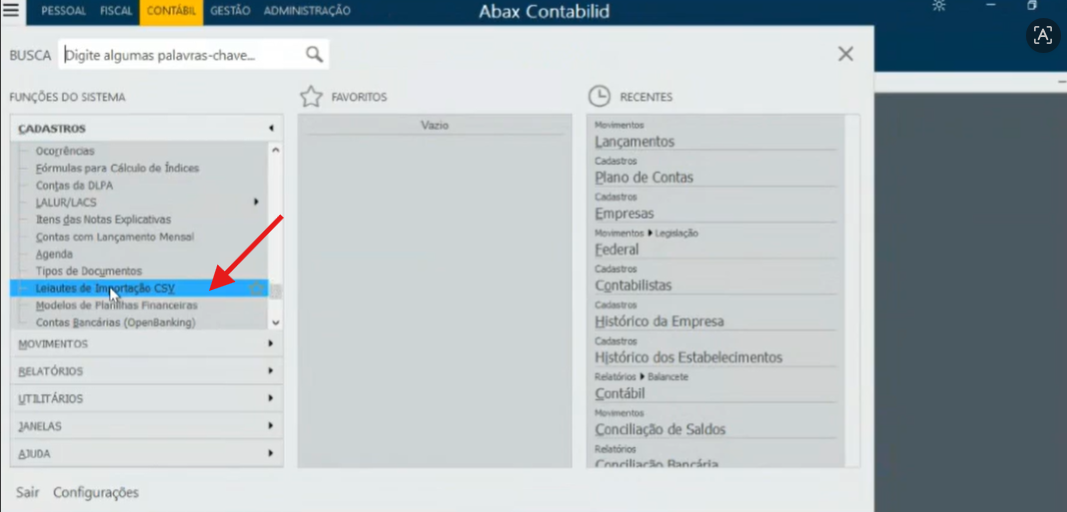Image resolution: width=1067 pixels, height=512 pixels.
Task: Click the round translate 'A' icon
Action: pos(1043,35)
